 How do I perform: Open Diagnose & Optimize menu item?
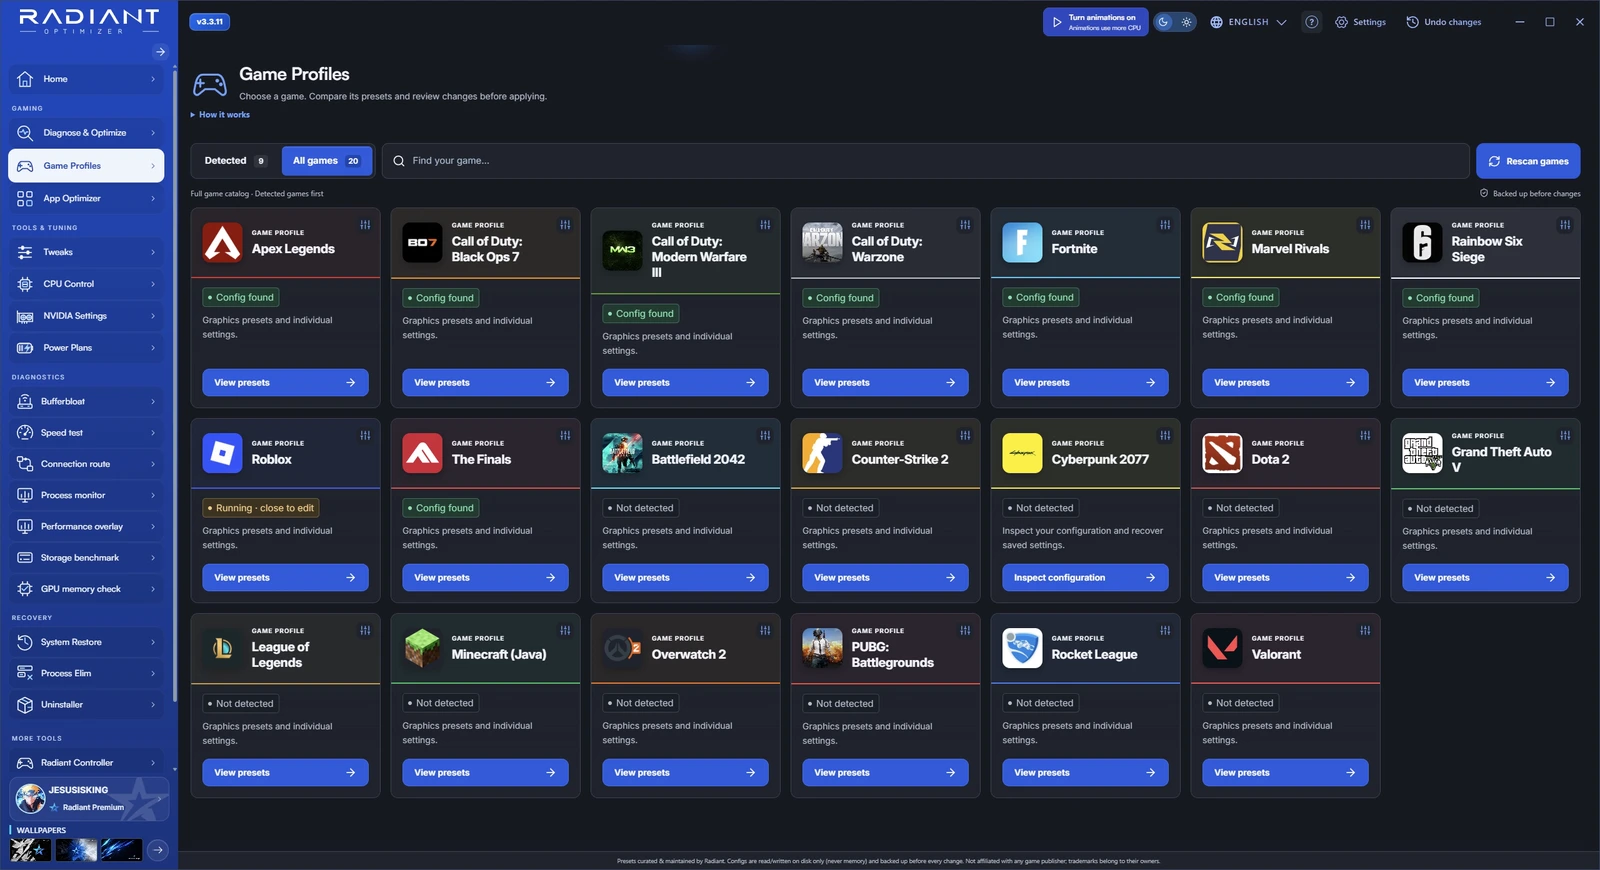86,133
